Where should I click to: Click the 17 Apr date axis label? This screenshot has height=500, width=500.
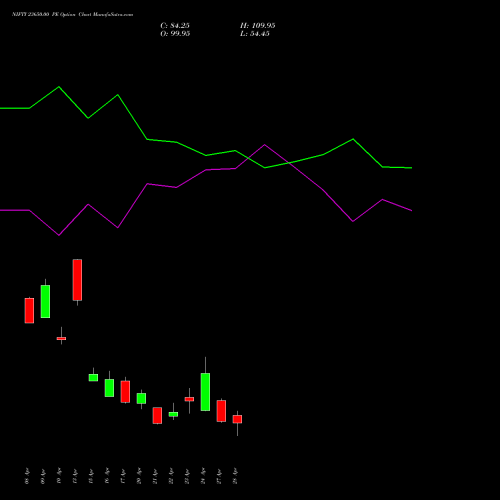(x=123, y=476)
